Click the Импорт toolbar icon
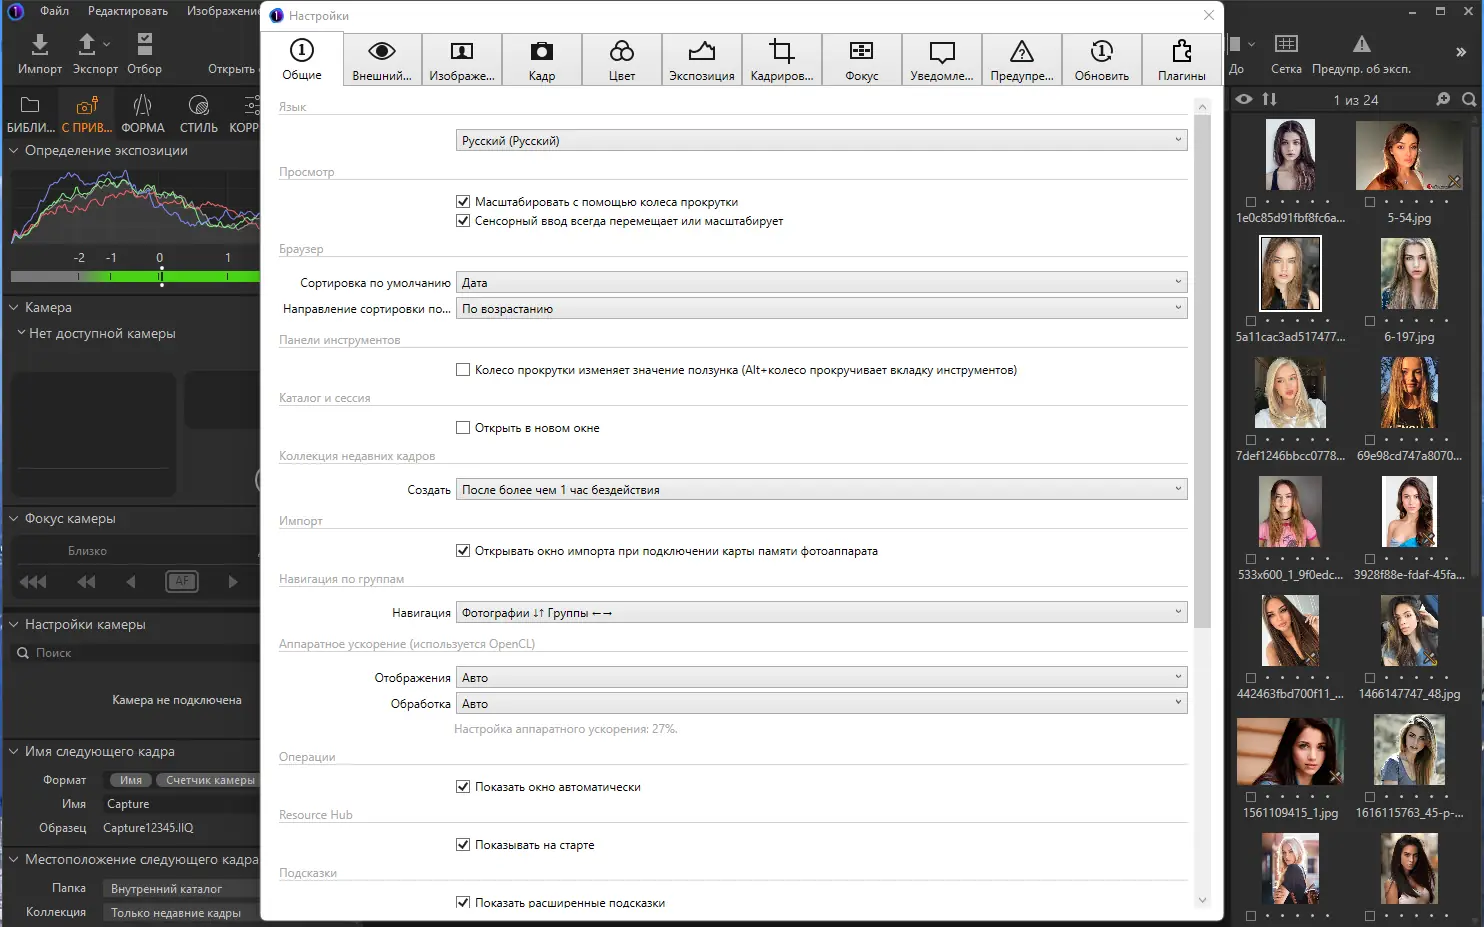The width and height of the screenshot is (1484, 927). [x=40, y=44]
